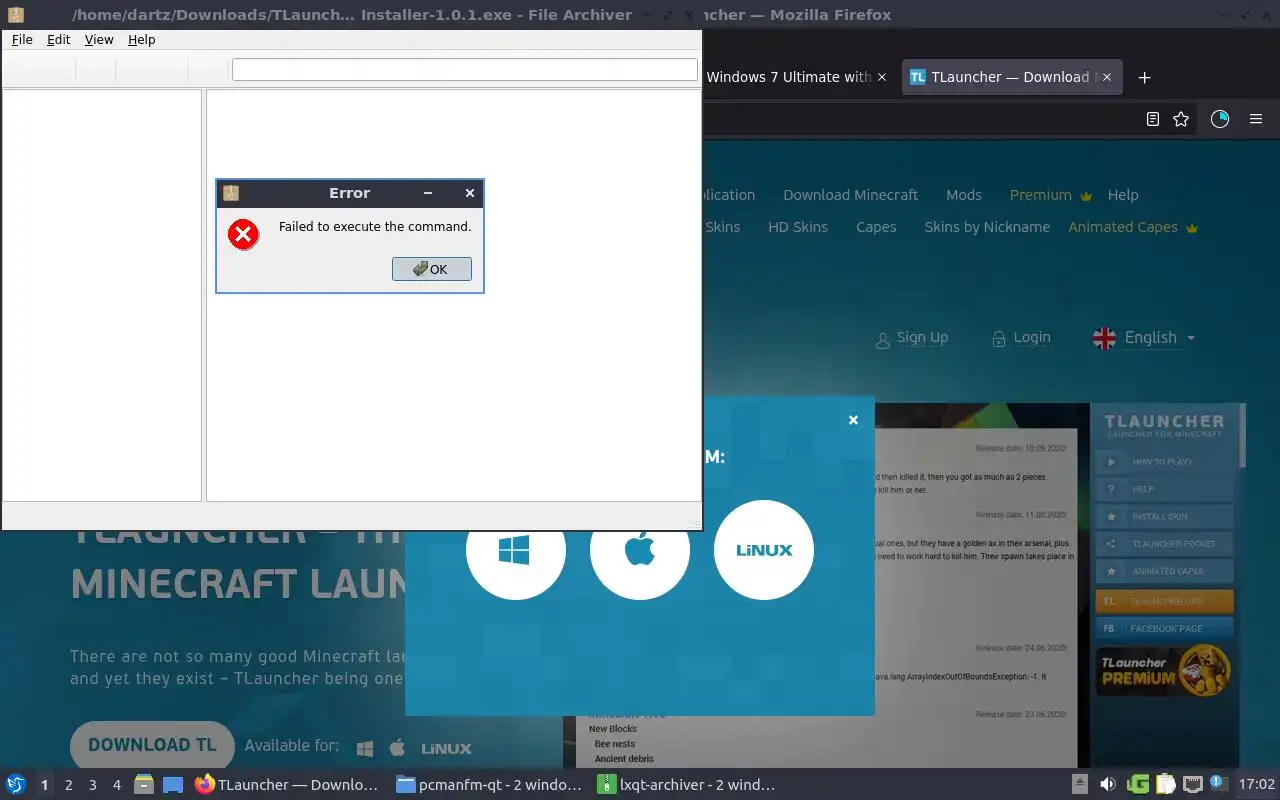
Task: Click the Windows icon beside Available for
Action: 365,748
